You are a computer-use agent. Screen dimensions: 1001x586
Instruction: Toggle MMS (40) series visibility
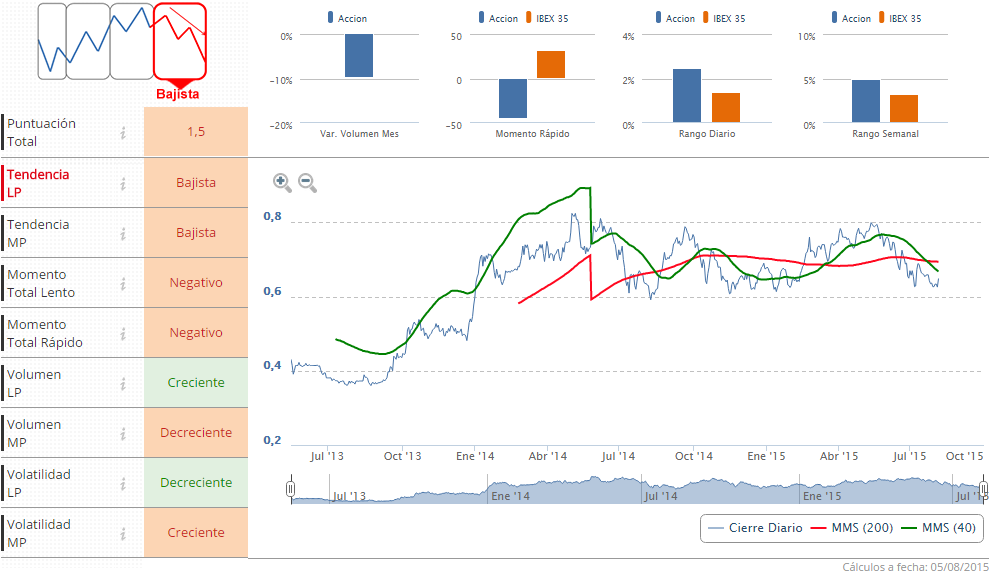coord(935,528)
